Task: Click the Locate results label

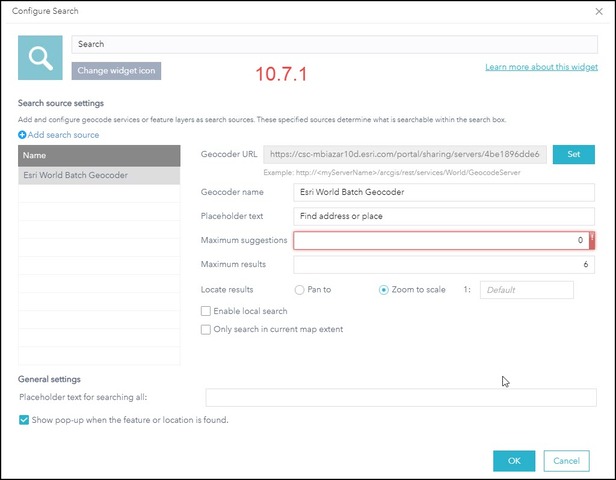Action: coord(227,290)
